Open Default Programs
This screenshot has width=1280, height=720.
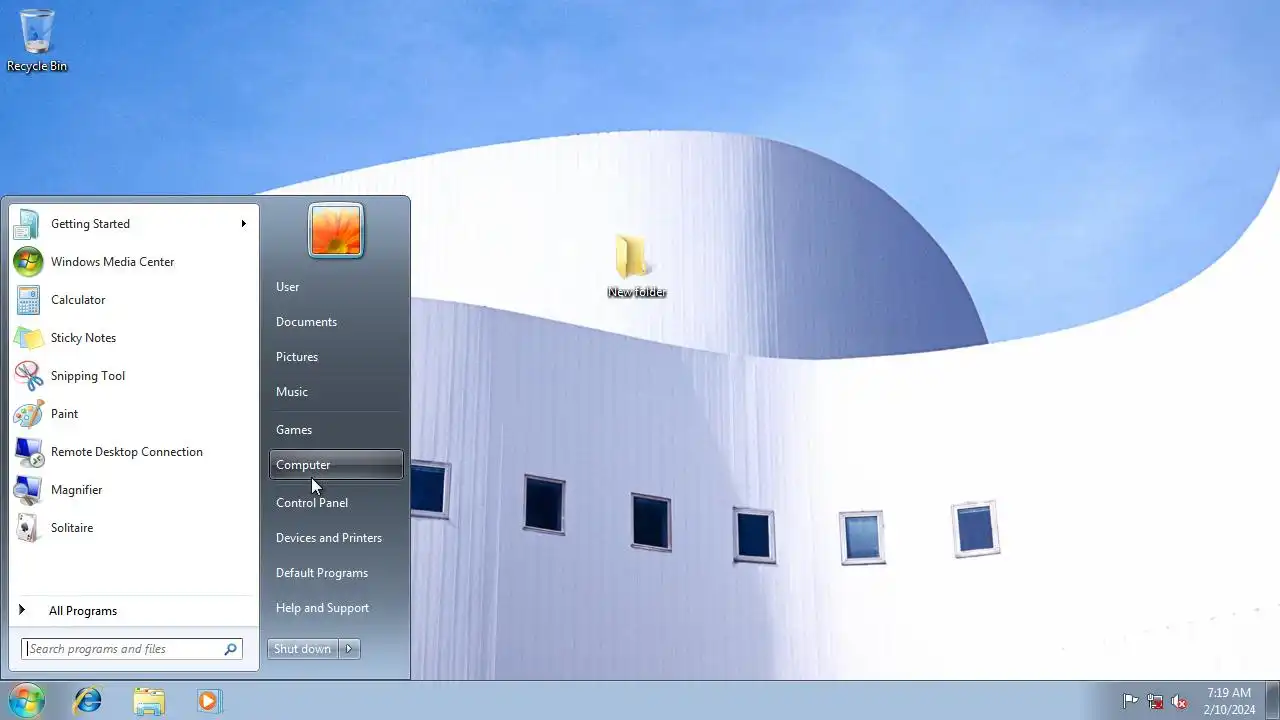tap(337, 573)
